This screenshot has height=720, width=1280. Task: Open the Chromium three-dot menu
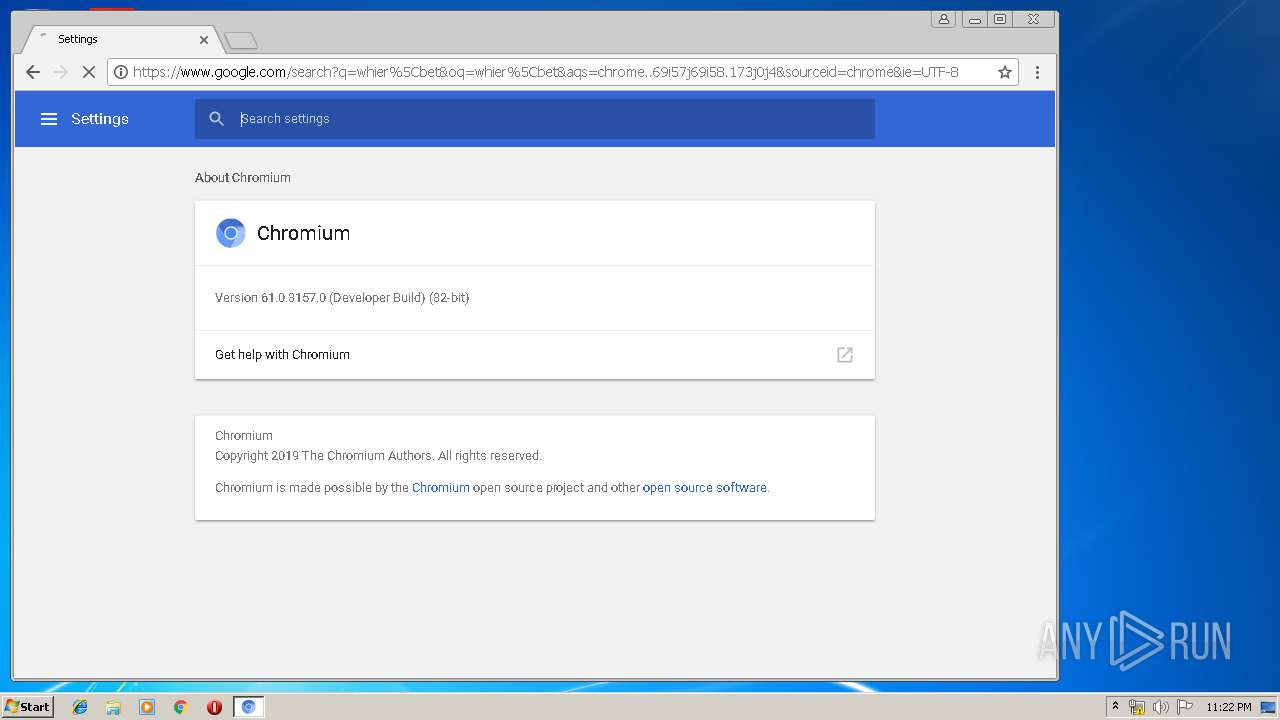[x=1037, y=72]
